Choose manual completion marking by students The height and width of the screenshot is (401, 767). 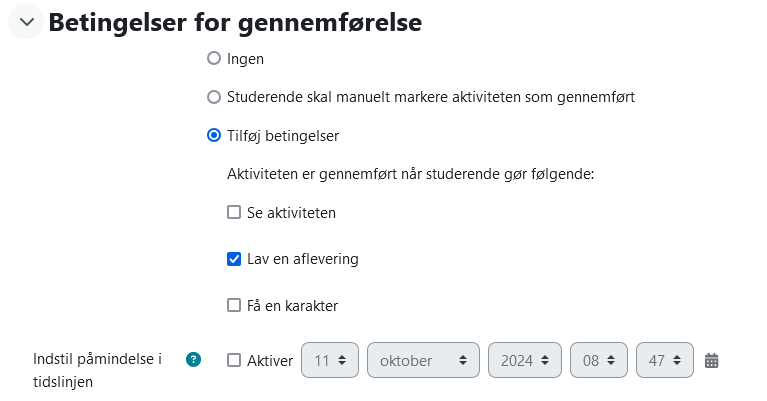point(214,97)
